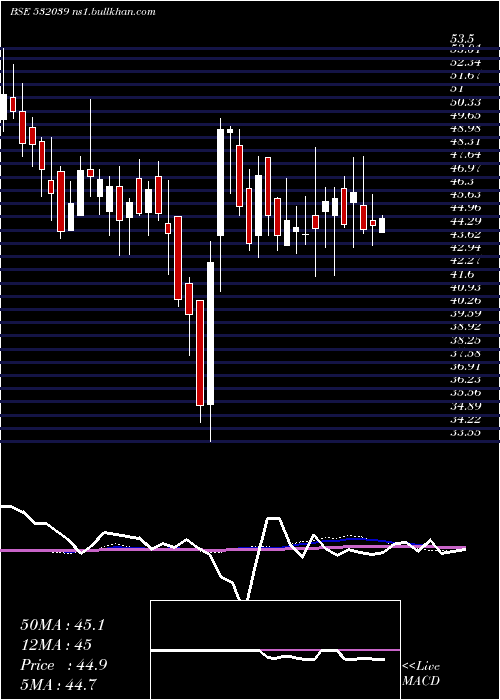Viewport: 500px width, 700px height.
Task: Click the <<Live MACD label
Action: pyautogui.click(x=421, y=674)
